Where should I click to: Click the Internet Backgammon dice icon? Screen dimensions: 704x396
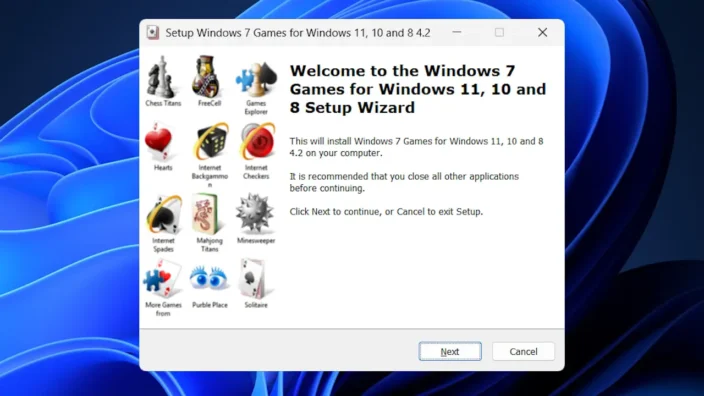(210, 141)
